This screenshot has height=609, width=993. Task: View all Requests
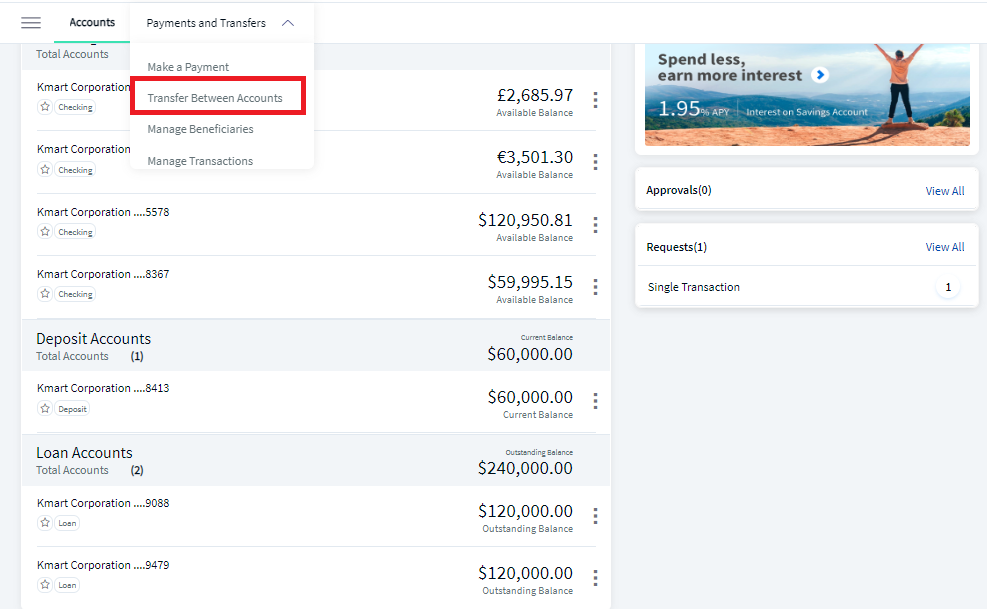[945, 248]
